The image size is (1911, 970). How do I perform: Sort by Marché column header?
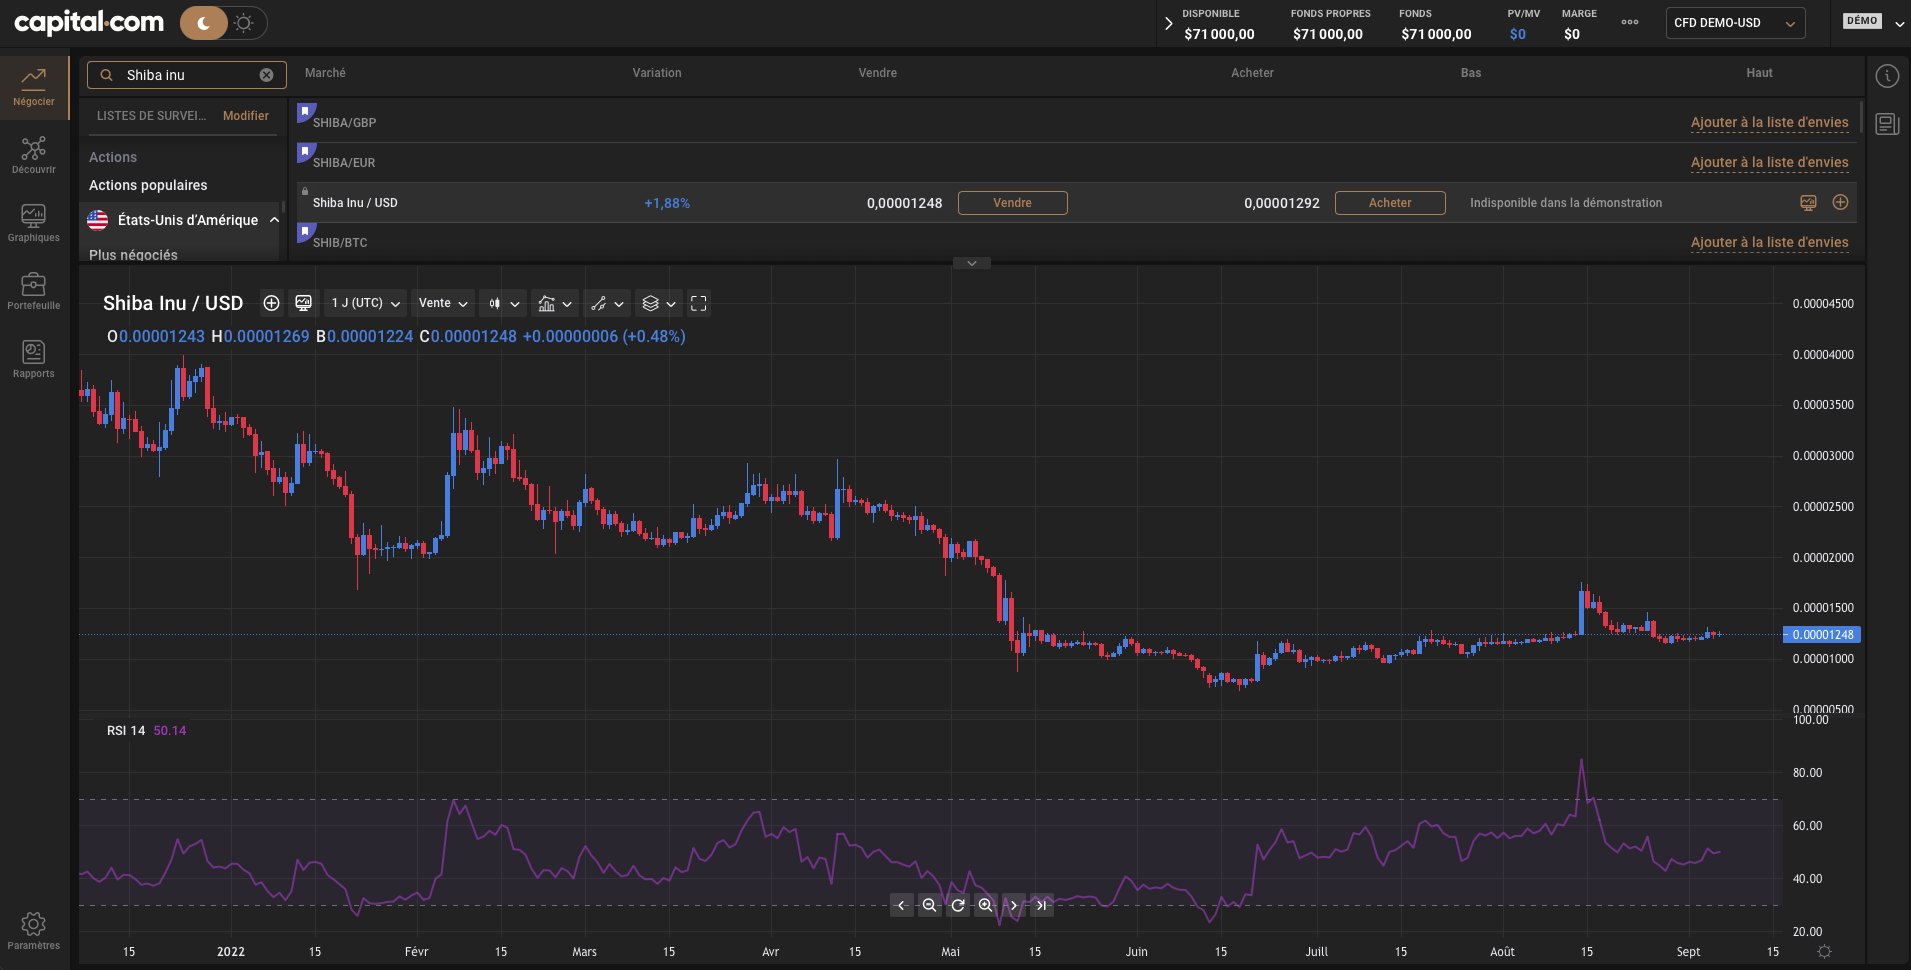(x=325, y=73)
